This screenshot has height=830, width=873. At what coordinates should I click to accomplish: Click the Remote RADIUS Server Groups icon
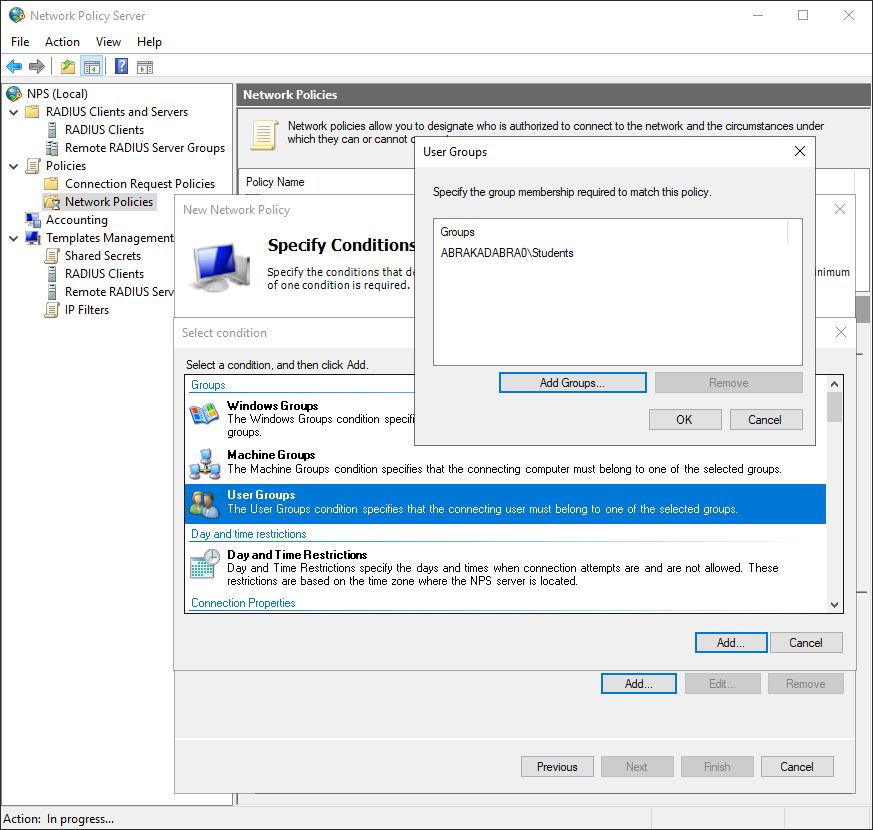click(x=52, y=148)
